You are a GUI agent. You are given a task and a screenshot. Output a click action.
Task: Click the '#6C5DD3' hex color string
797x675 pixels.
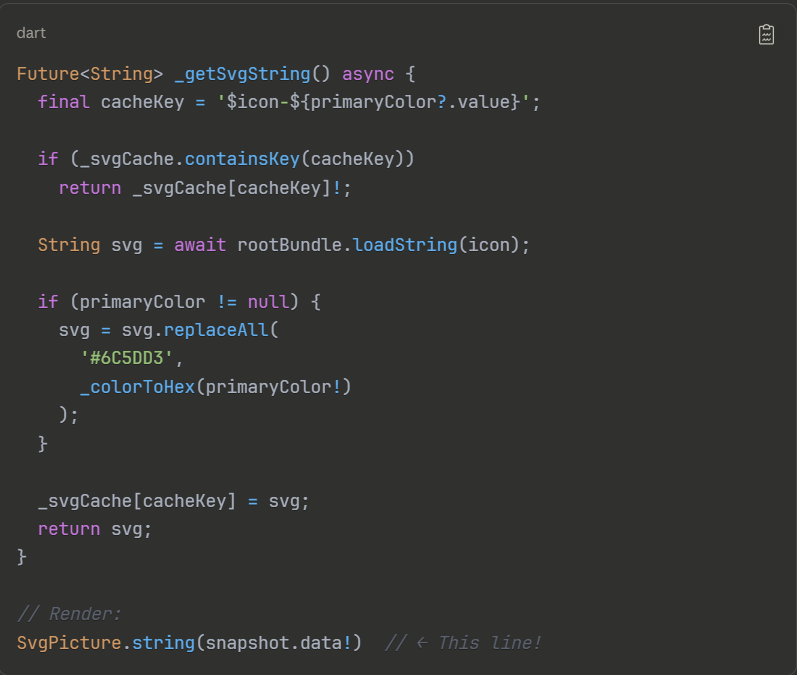tap(127, 358)
